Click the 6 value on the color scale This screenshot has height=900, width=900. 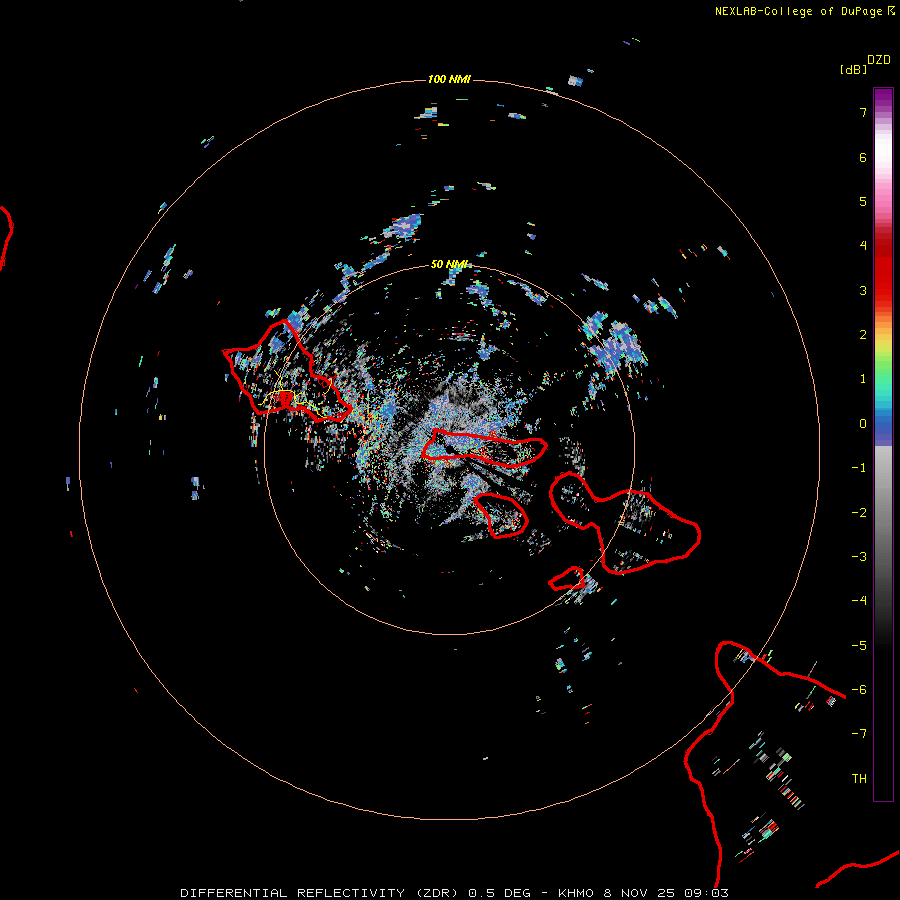click(x=863, y=157)
